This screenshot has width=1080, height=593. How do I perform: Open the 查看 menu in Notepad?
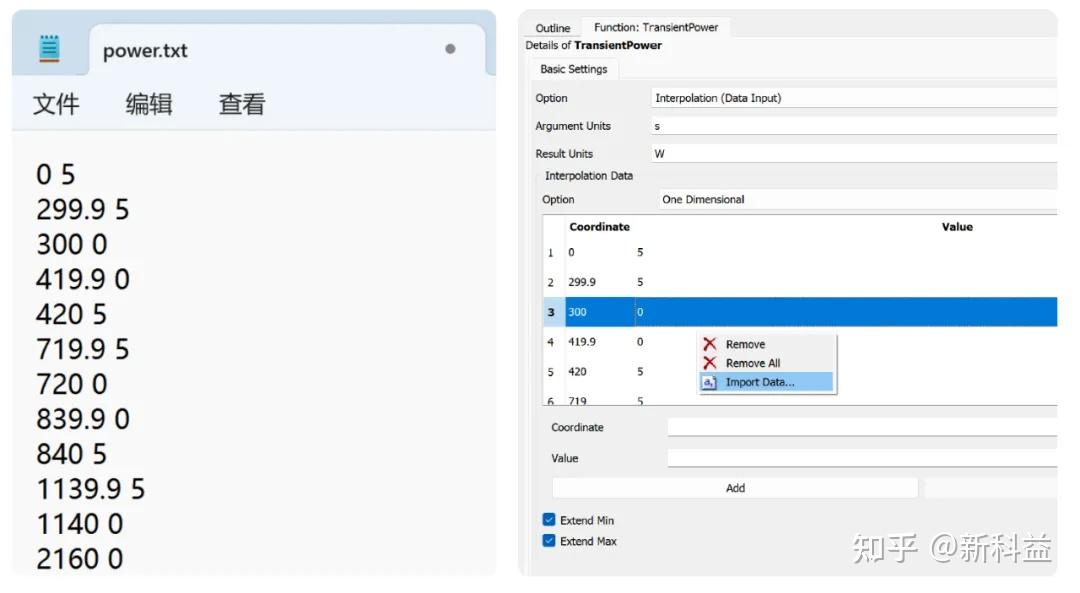(242, 104)
